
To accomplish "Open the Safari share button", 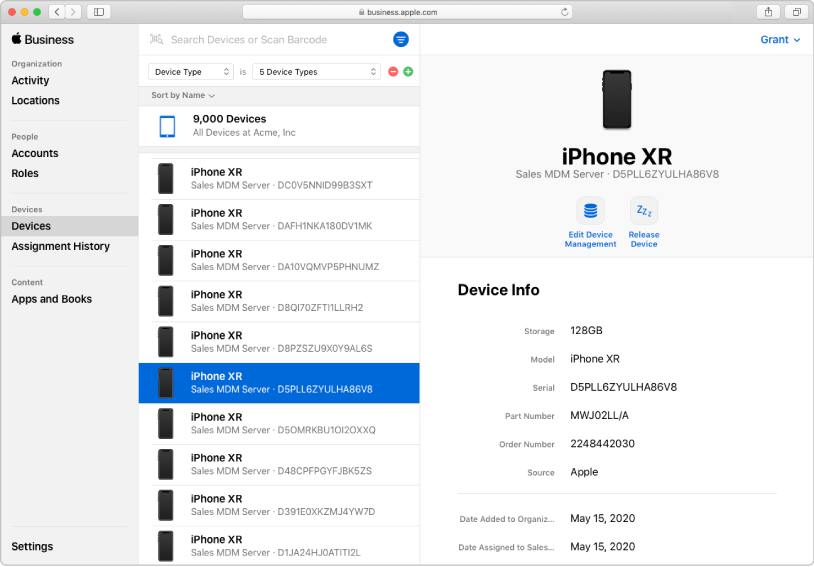I will pyautogui.click(x=768, y=12).
